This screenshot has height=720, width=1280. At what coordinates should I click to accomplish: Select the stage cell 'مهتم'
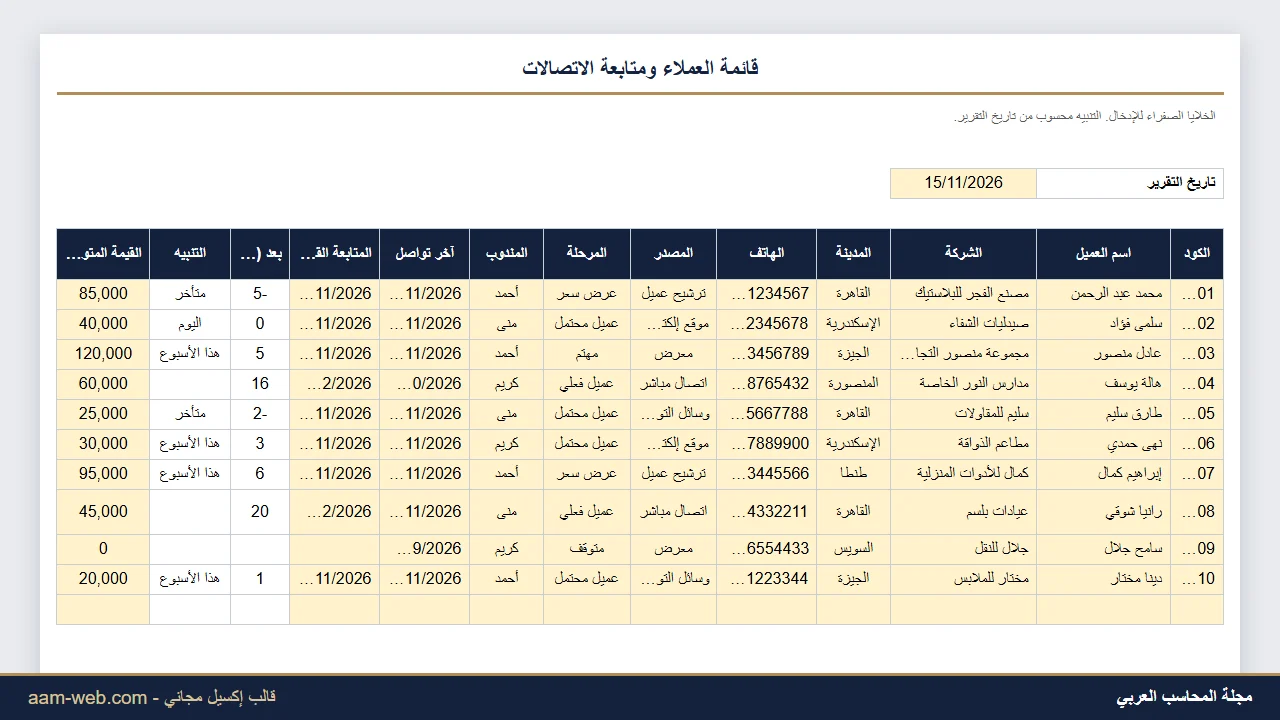pos(587,354)
